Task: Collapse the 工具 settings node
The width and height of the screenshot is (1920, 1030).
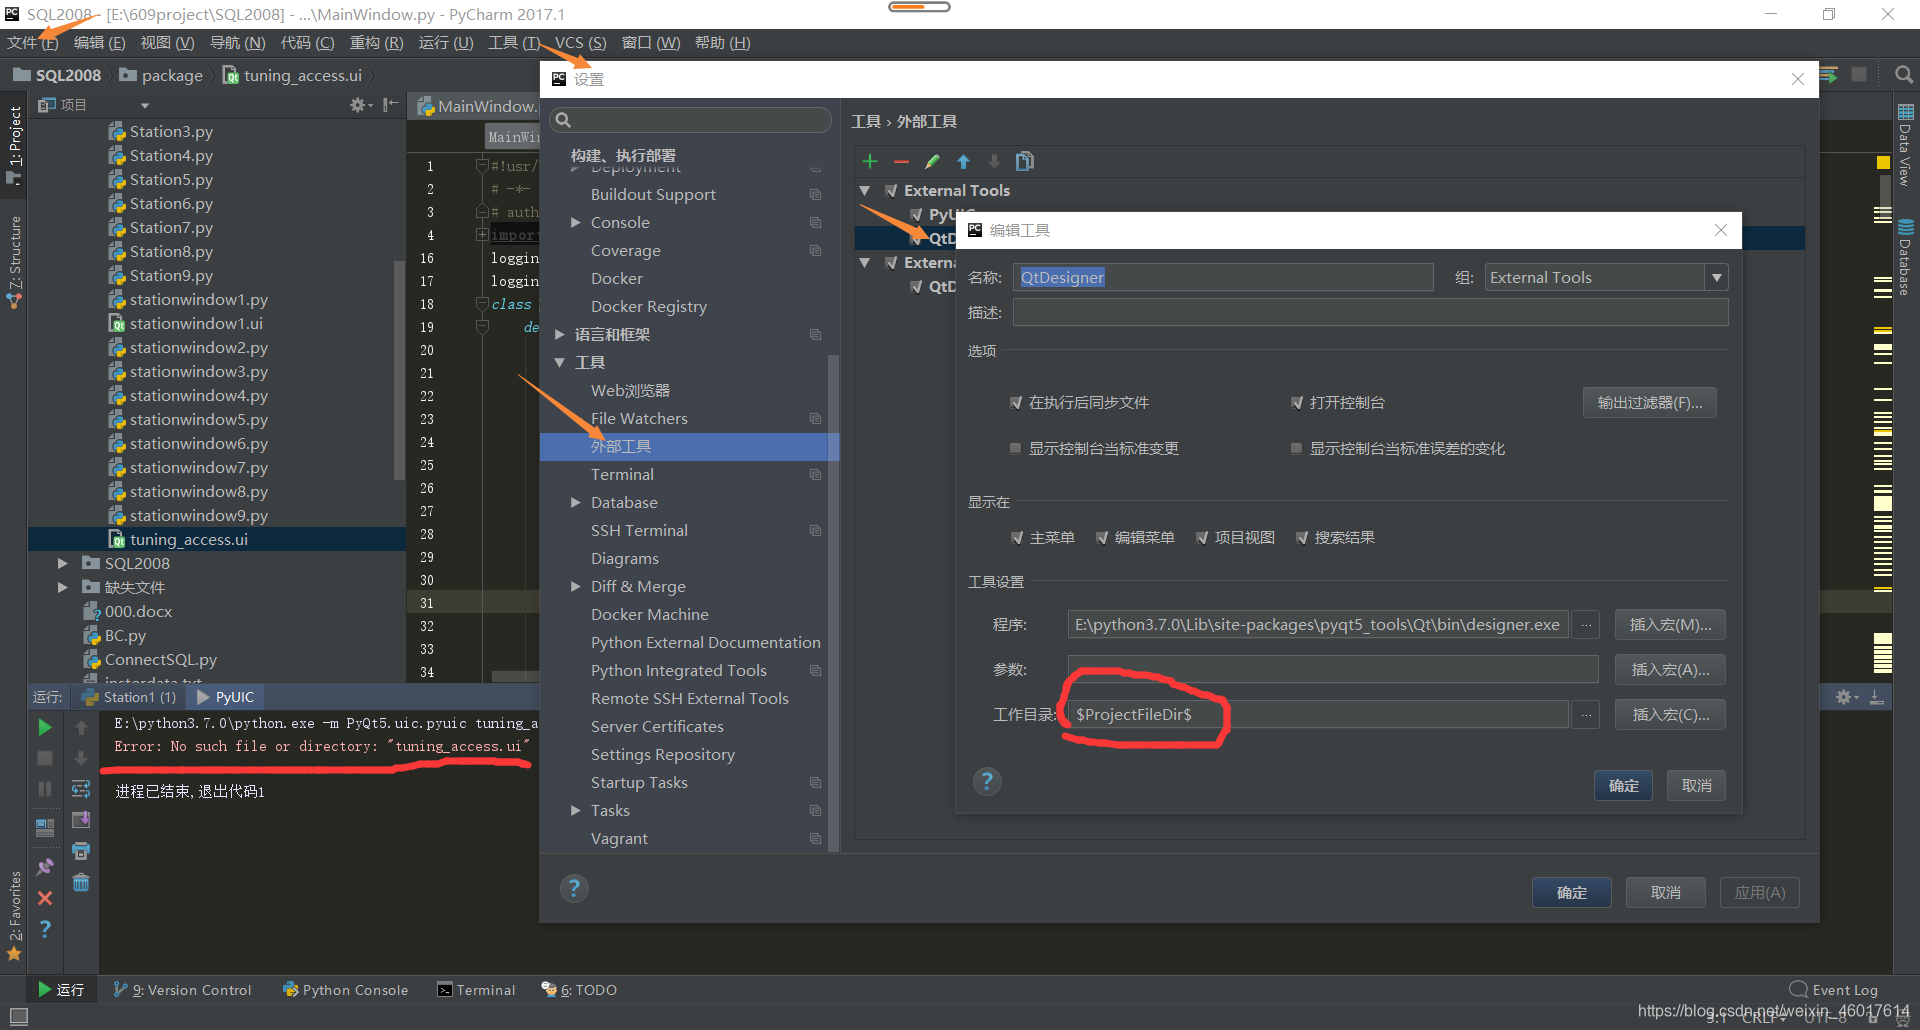Action: tap(560, 362)
